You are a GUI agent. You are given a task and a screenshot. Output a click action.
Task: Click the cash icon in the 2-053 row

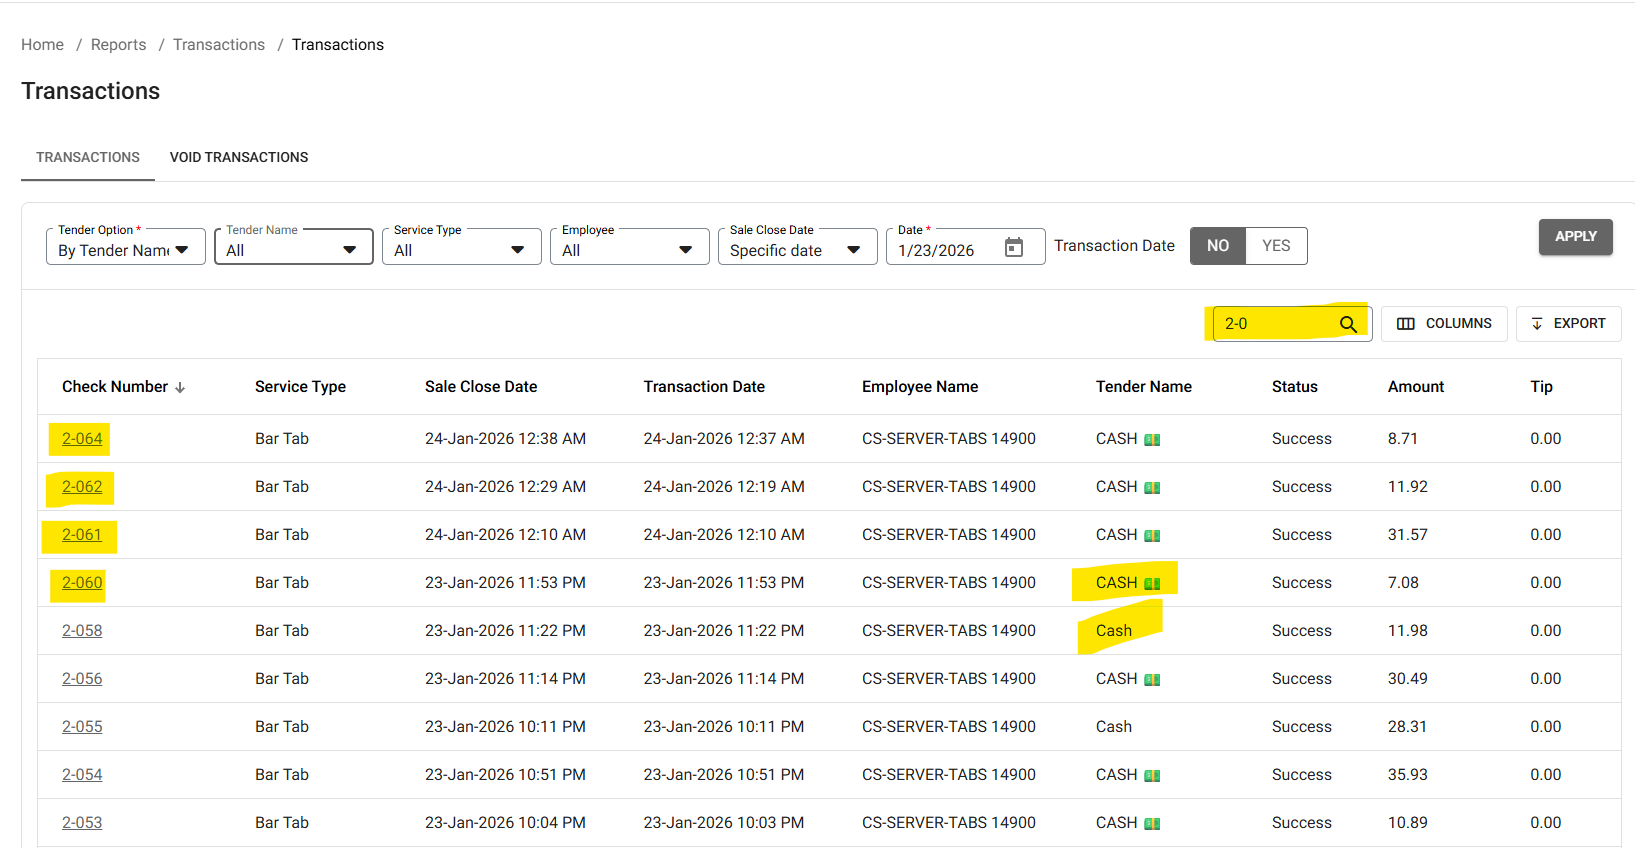tap(1152, 824)
